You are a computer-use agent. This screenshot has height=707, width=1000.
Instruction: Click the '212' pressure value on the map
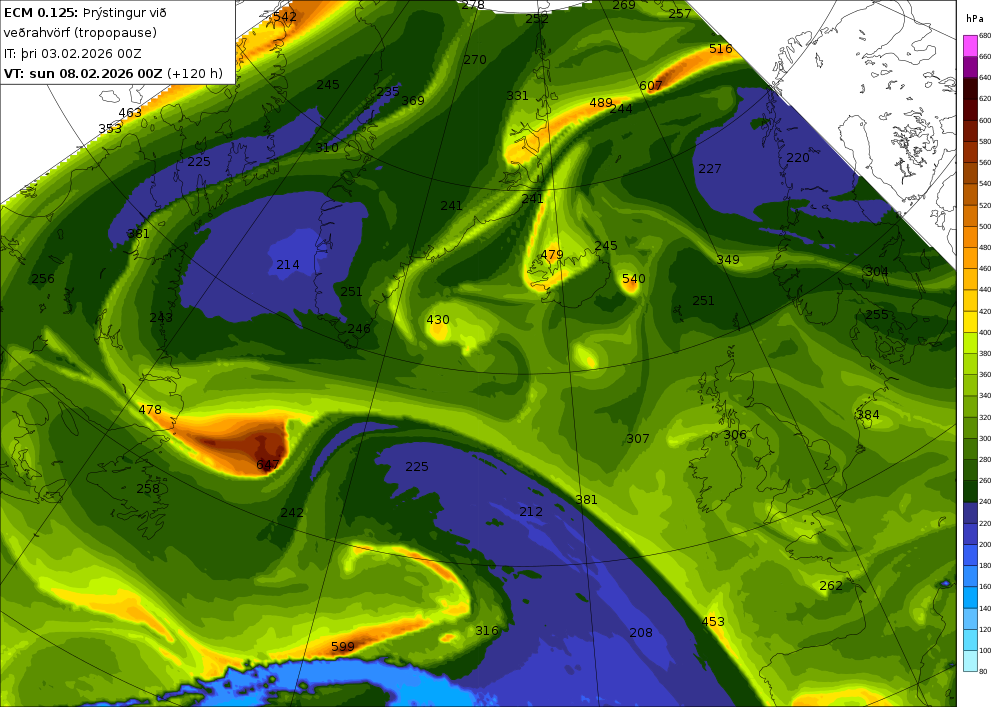tap(531, 512)
